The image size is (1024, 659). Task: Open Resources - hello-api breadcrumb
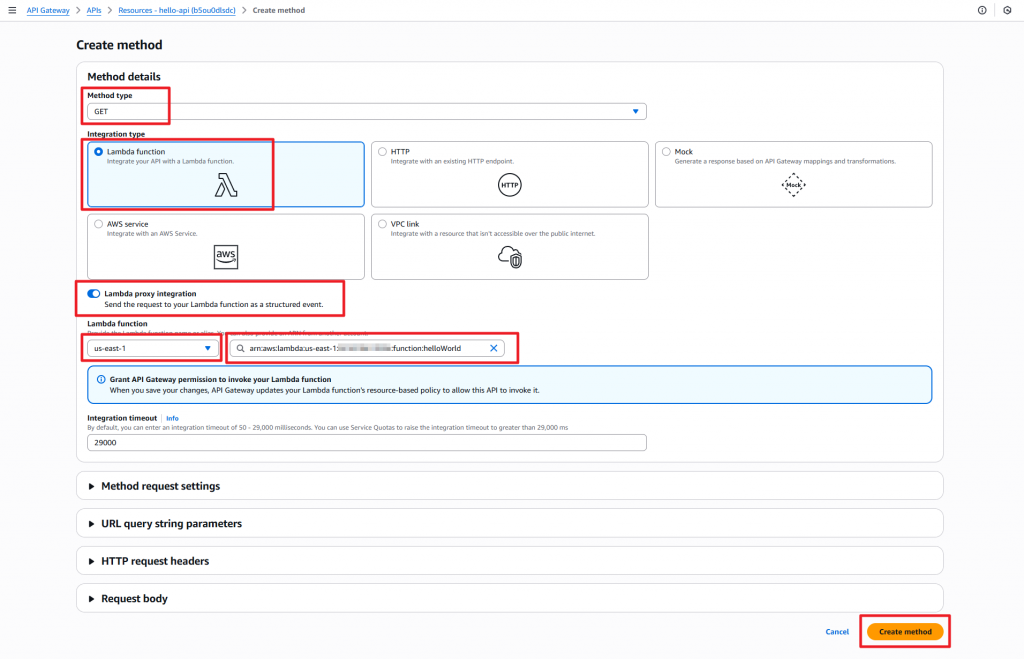click(x=177, y=10)
